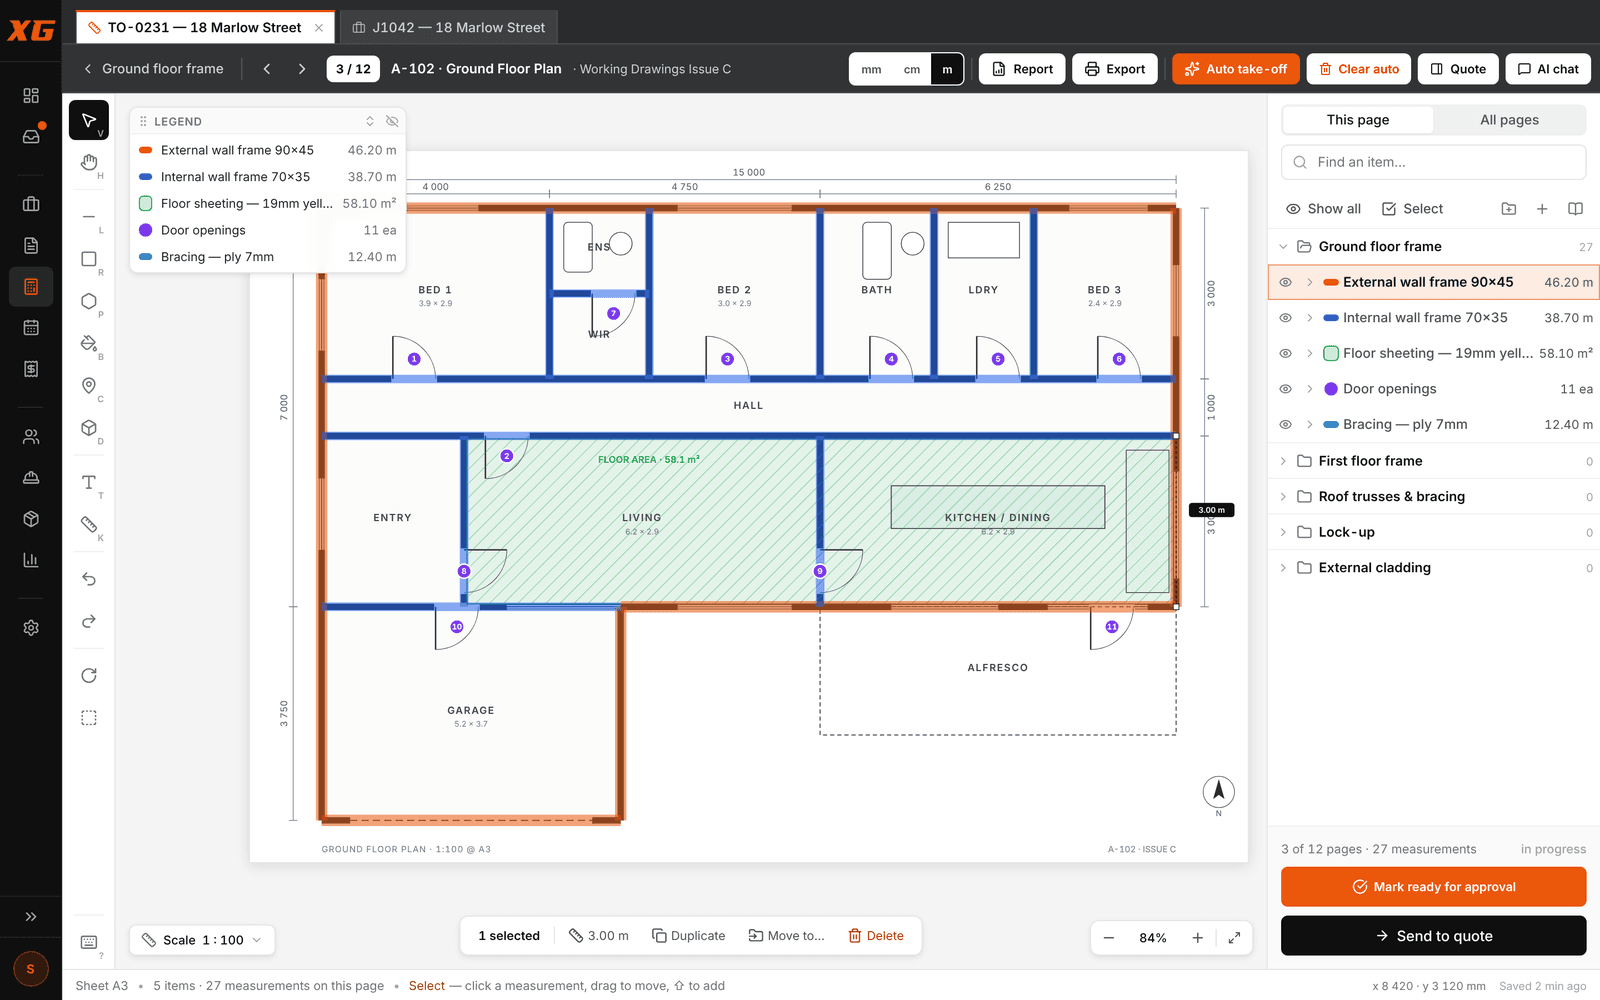Enter fullscreen view of the drawing
This screenshot has width=1600, height=1000.
click(1234, 938)
